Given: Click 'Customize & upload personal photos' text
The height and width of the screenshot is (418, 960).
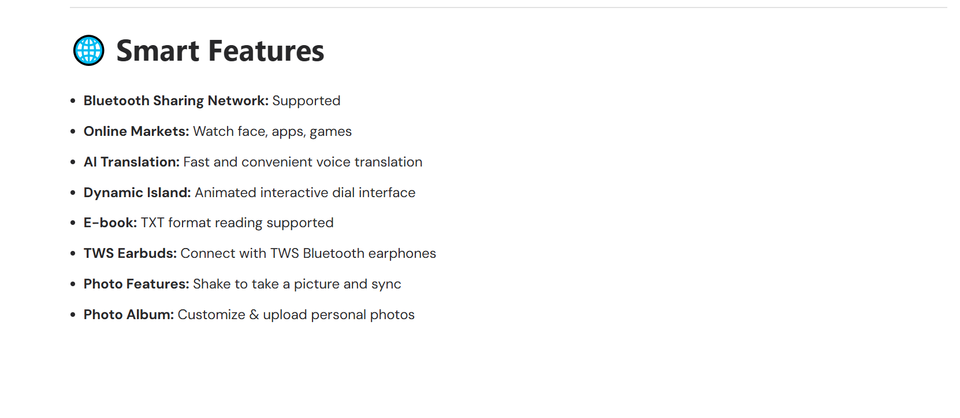Looking at the screenshot, I should tap(296, 315).
